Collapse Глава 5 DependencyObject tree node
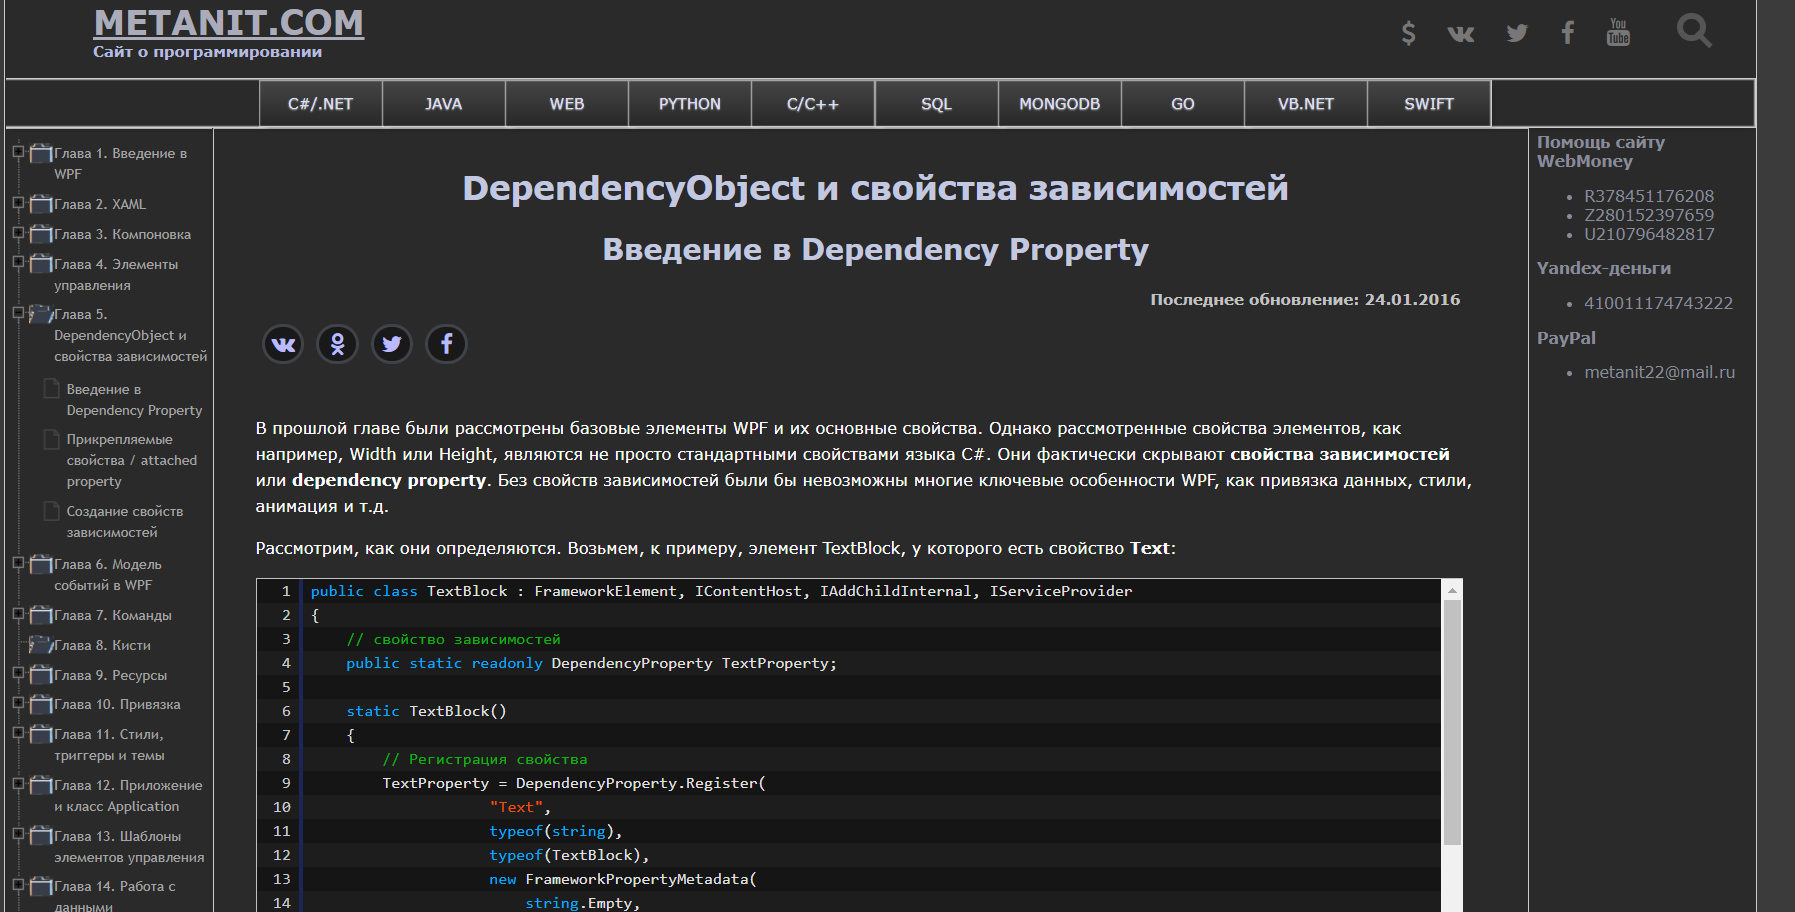The image size is (1795, 912). coord(18,313)
